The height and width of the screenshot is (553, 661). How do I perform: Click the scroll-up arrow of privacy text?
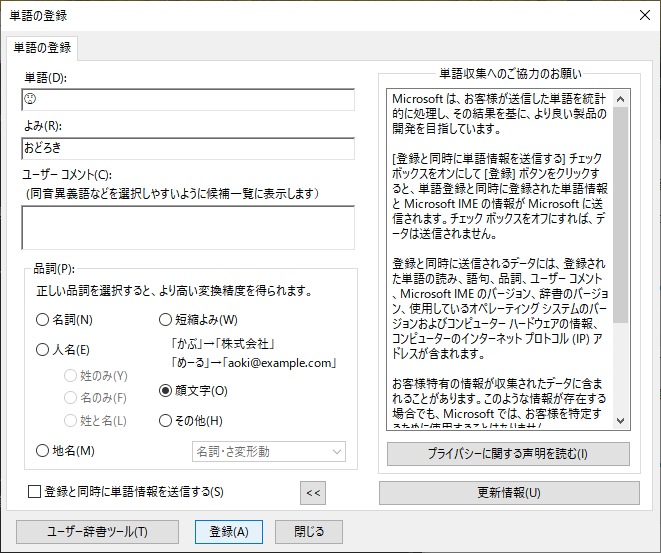621,99
